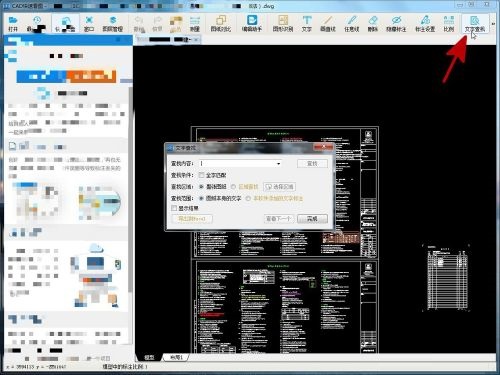The width and height of the screenshot is (500, 375).
Task: Open the 图纸对比 drawing compare tool
Action: (221, 24)
